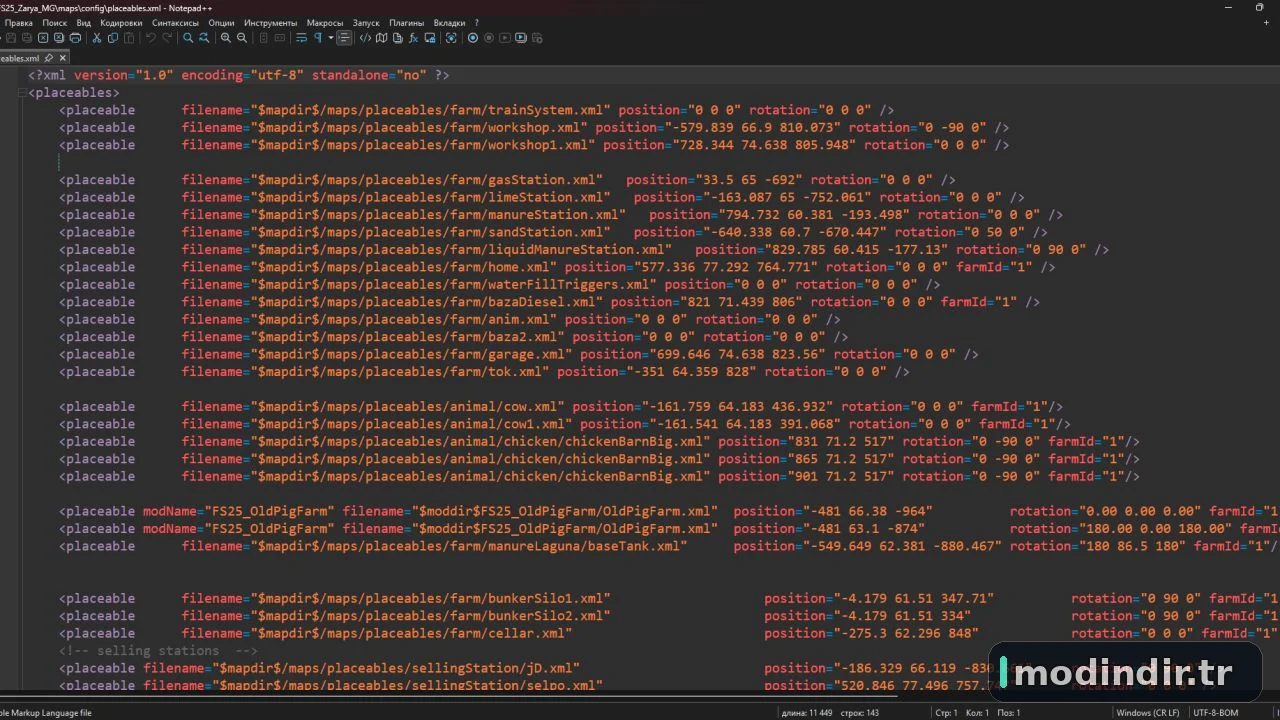
Task: Toggle file monitoring eye icon
Action: point(451,38)
